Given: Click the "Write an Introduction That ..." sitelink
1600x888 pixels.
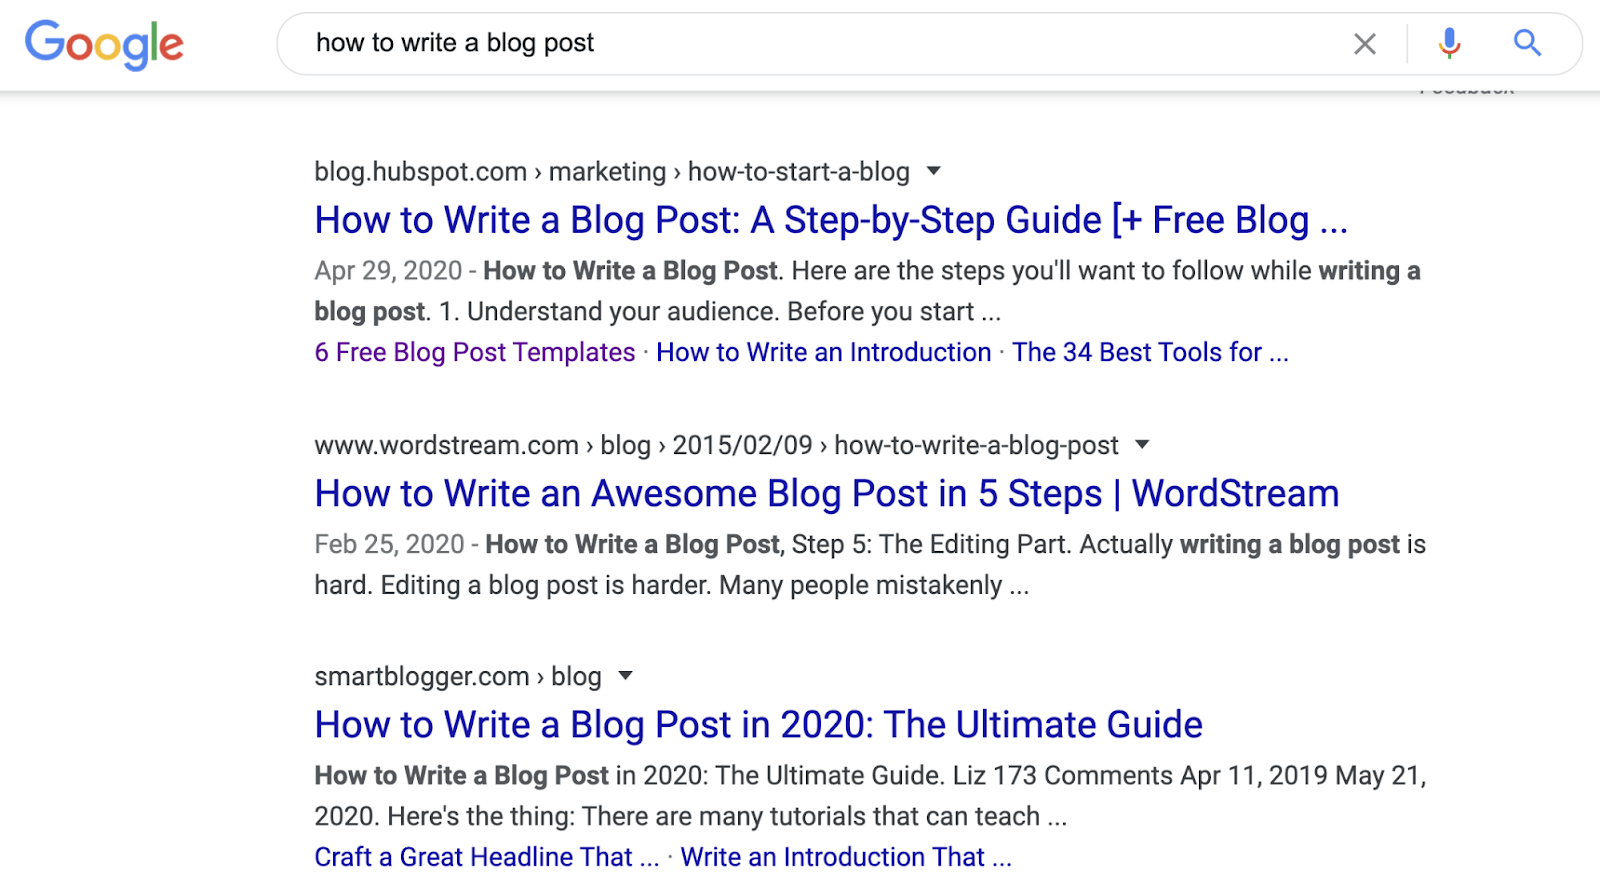Looking at the screenshot, I should coord(845,857).
